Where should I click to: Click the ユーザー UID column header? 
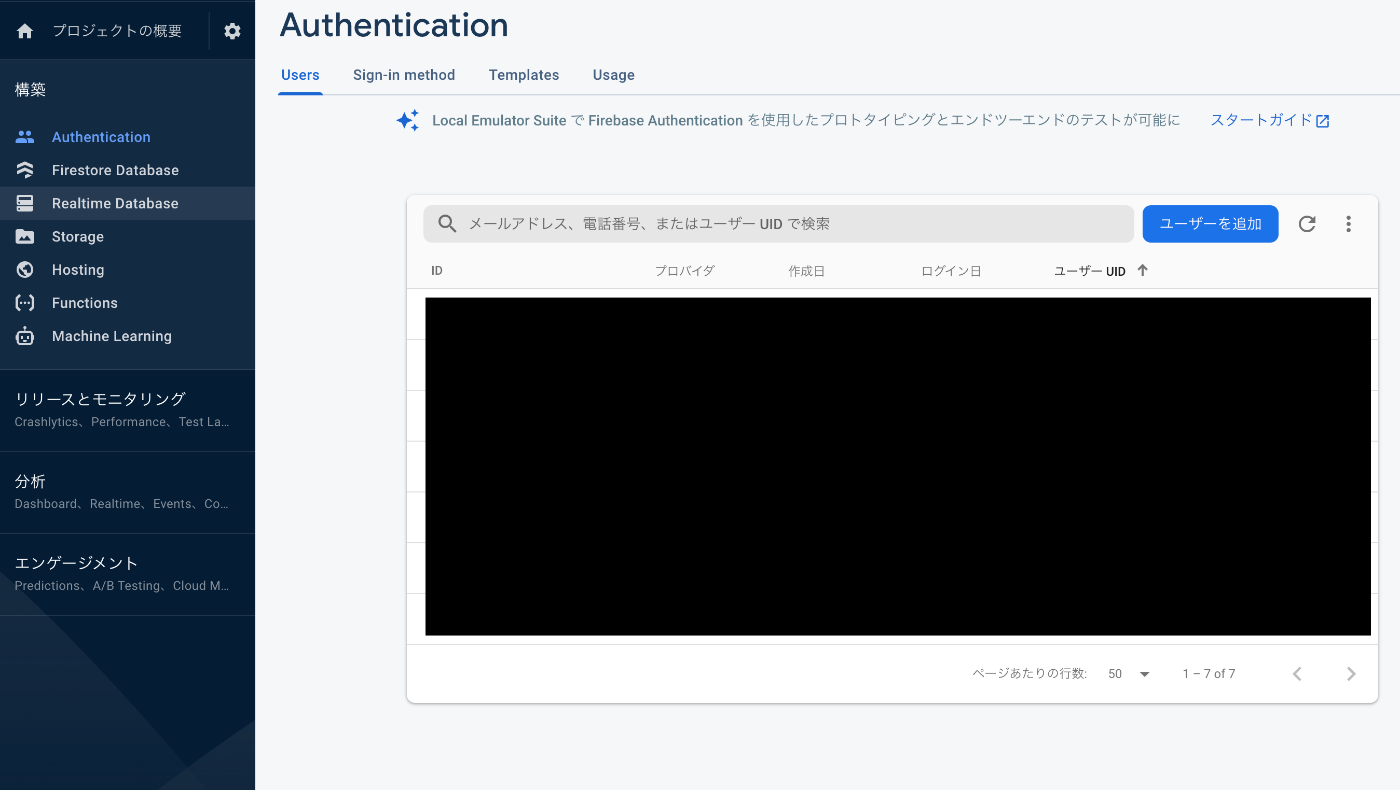(x=1090, y=271)
